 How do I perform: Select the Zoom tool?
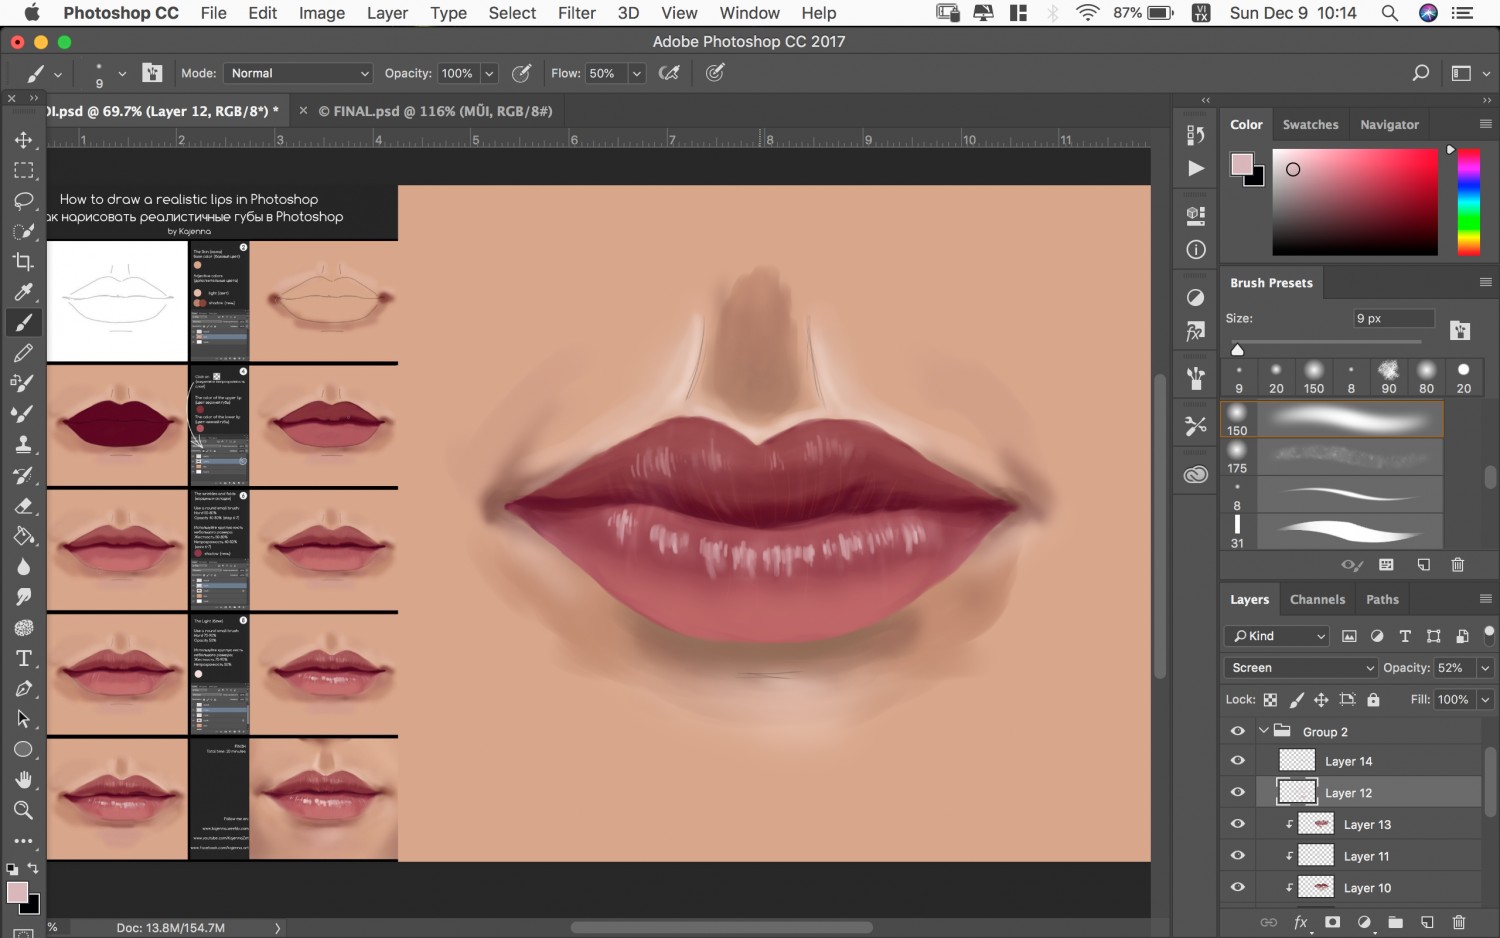24,810
